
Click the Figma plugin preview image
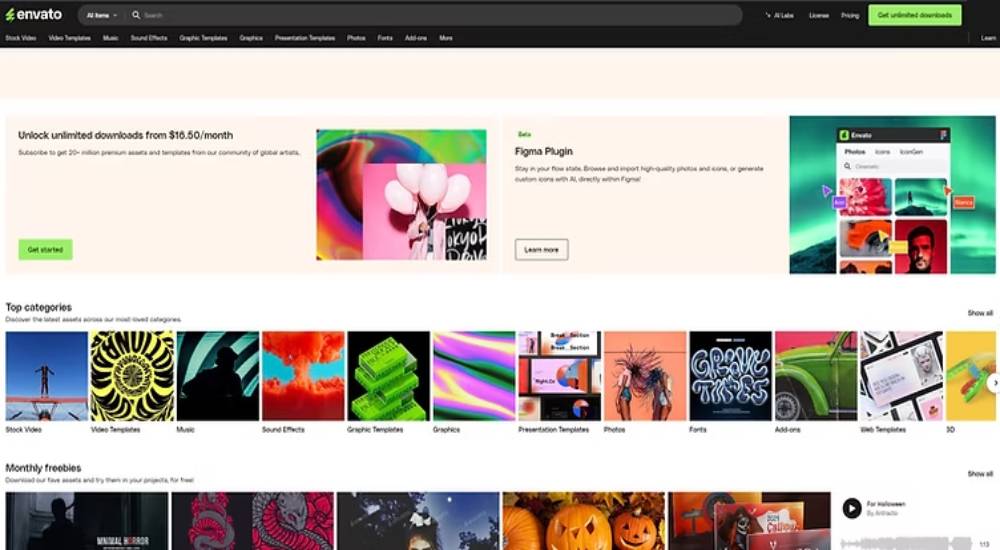tap(892, 195)
